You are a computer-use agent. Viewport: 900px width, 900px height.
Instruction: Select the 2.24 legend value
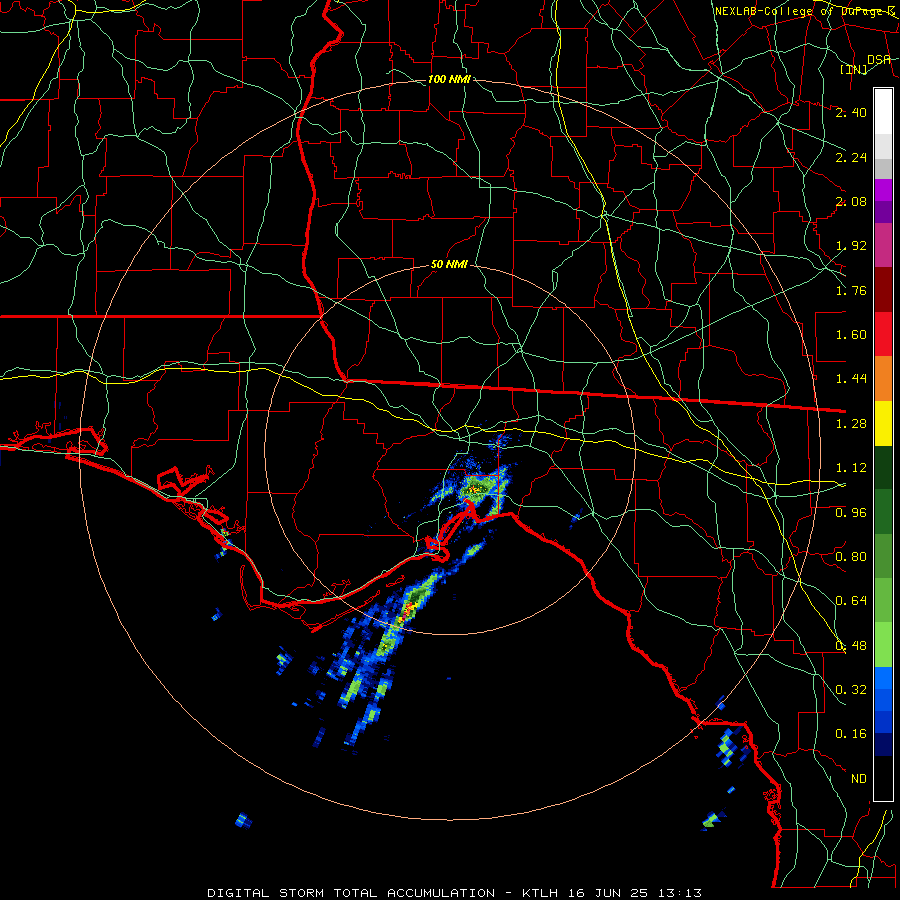pyautogui.click(x=851, y=157)
